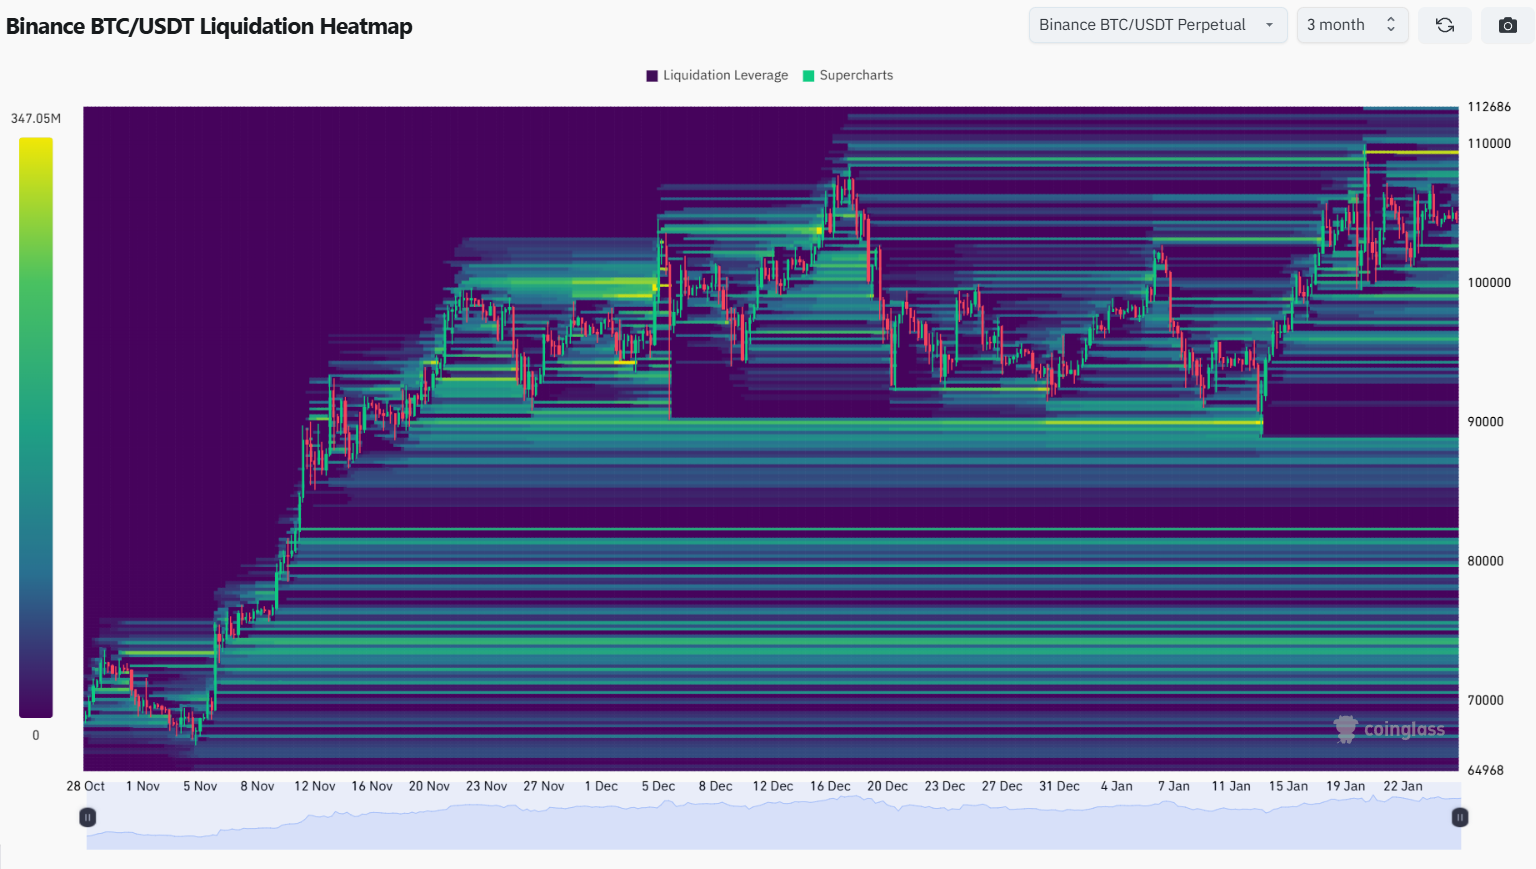Click the 12 Dec date label

(773, 786)
